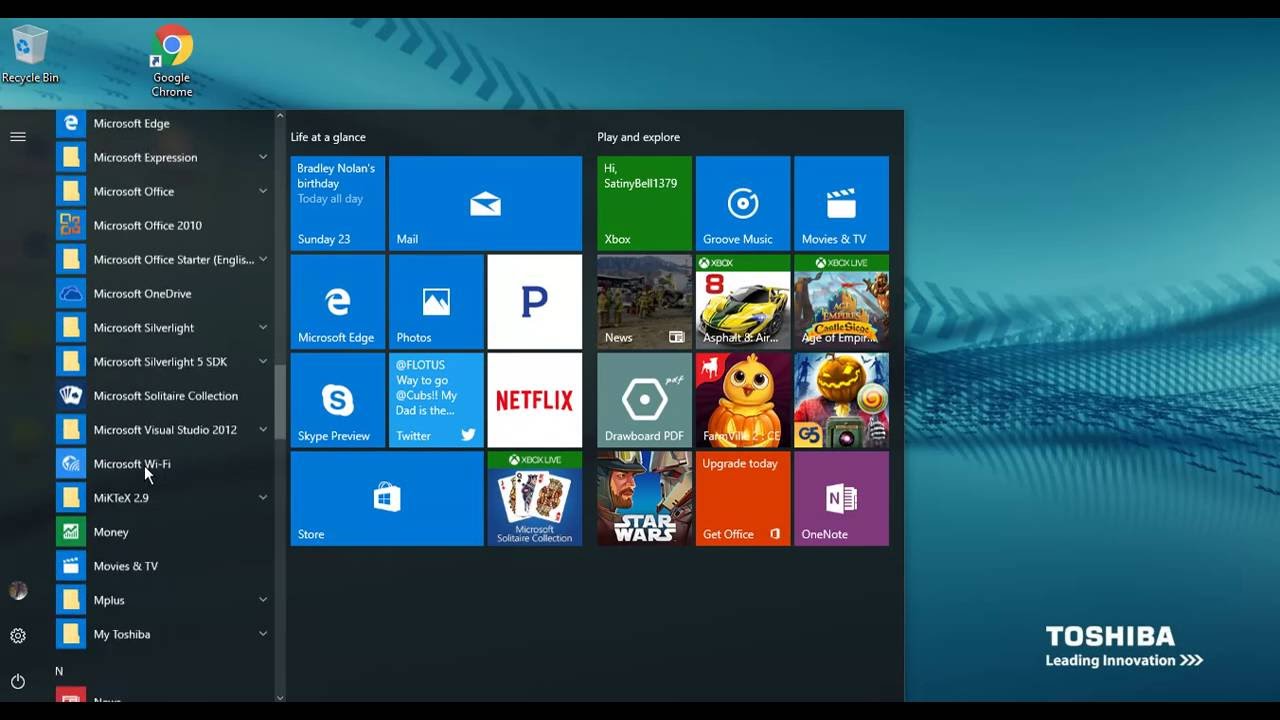This screenshot has width=1280, height=720.
Task: Open the Money app
Action: (x=164, y=531)
